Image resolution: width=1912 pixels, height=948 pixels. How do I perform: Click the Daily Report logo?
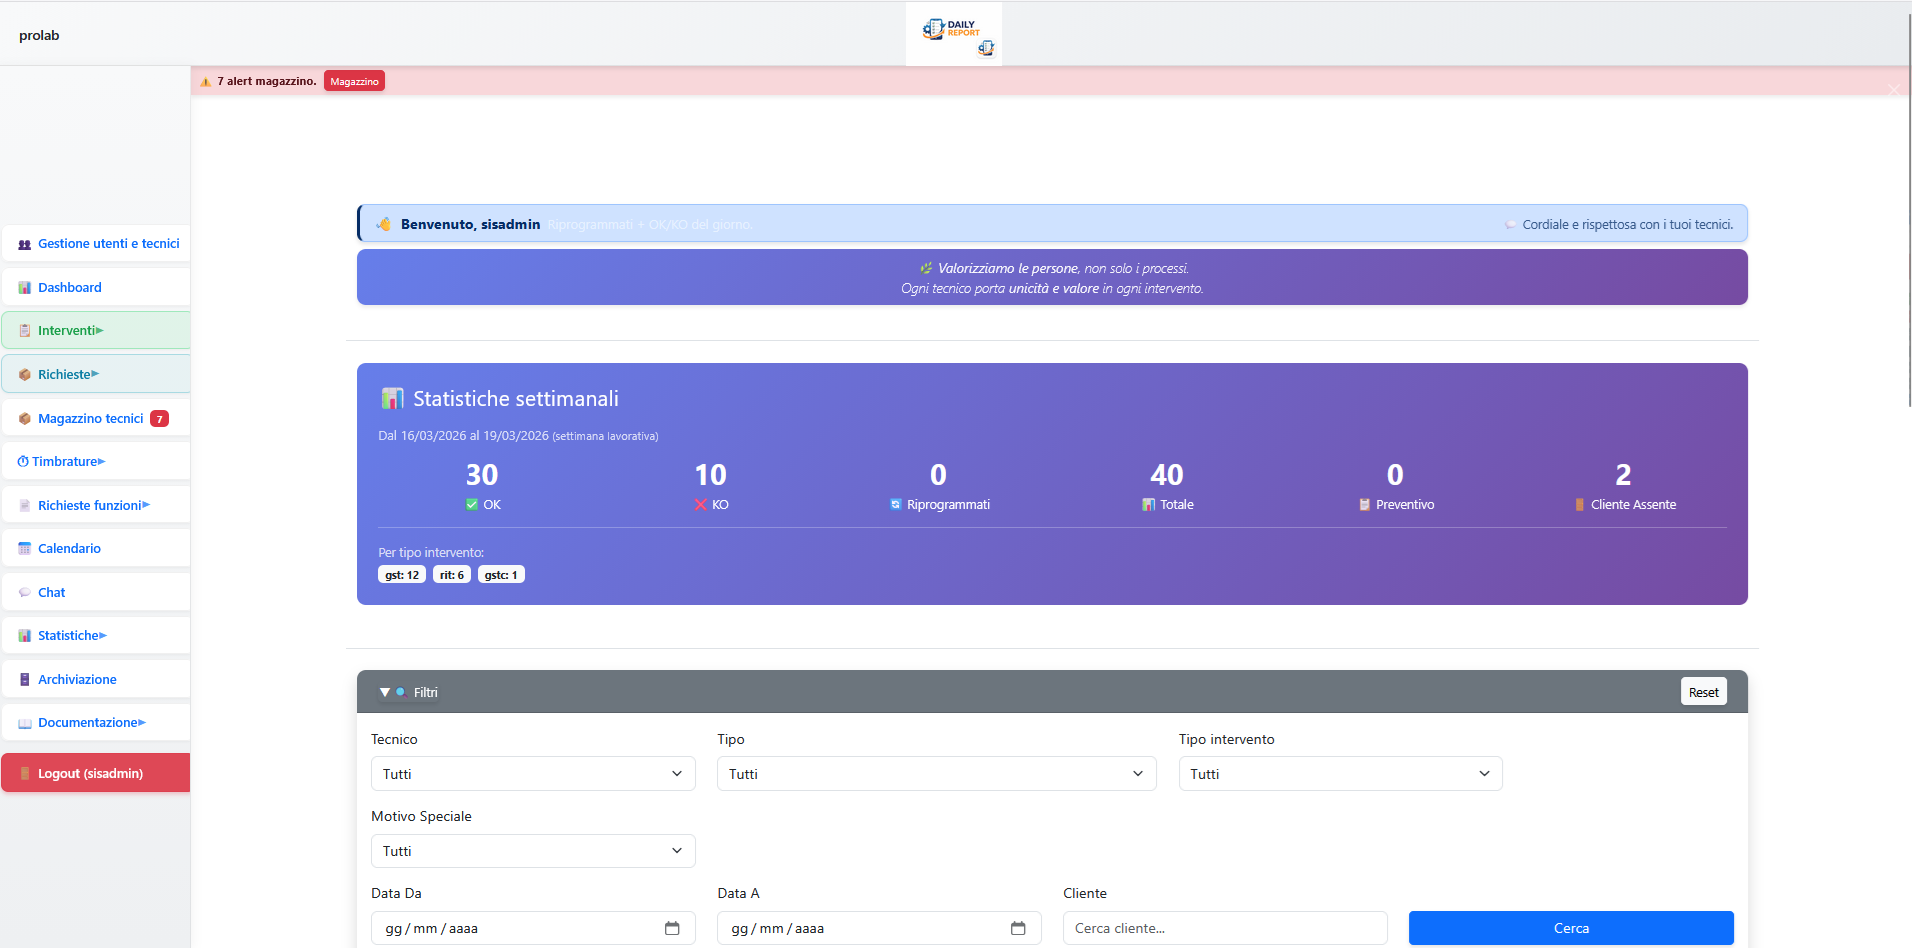point(954,34)
